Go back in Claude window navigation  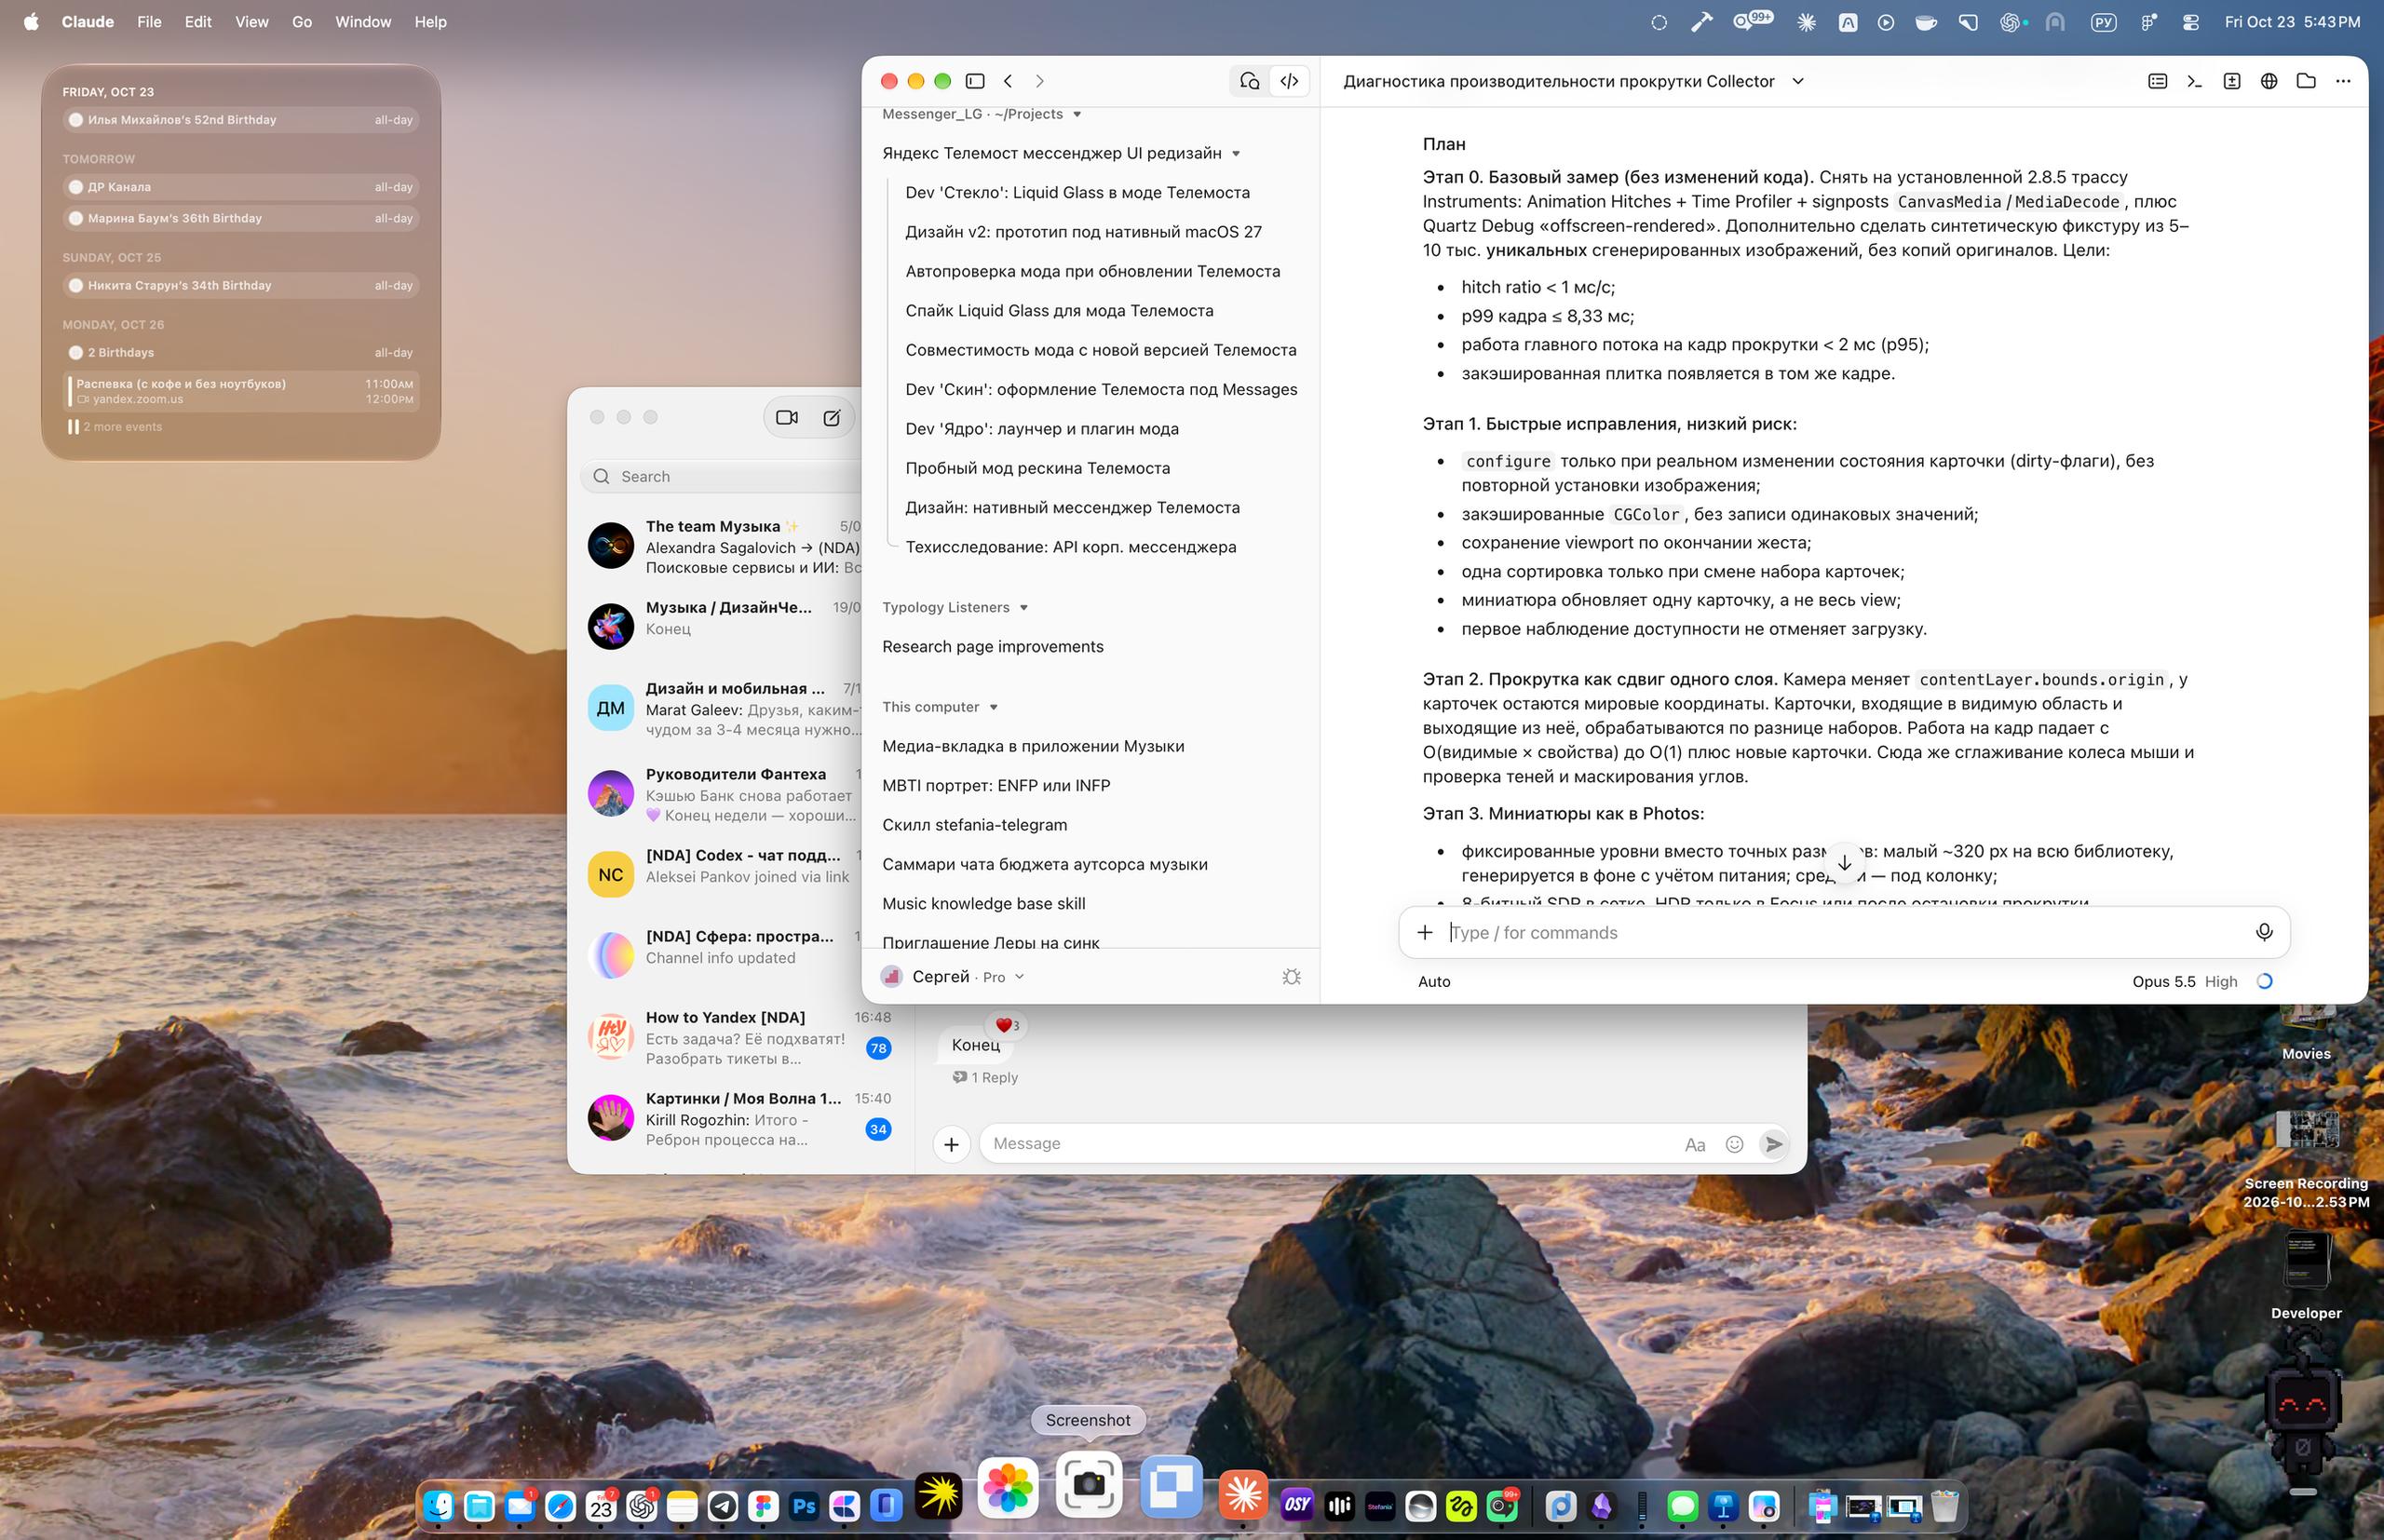click(x=1008, y=81)
